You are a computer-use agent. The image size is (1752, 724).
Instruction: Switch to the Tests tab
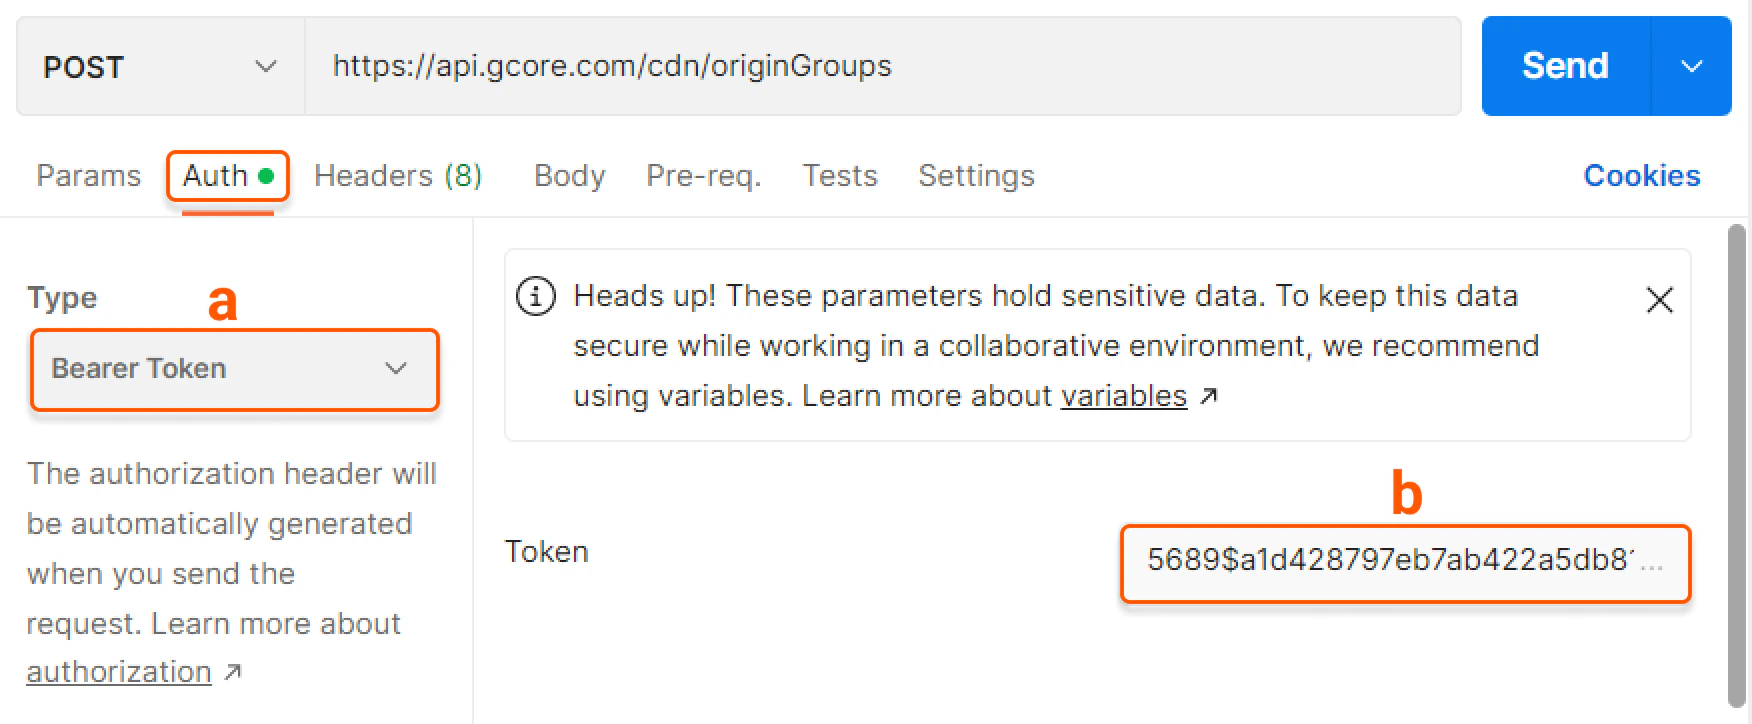coord(840,175)
